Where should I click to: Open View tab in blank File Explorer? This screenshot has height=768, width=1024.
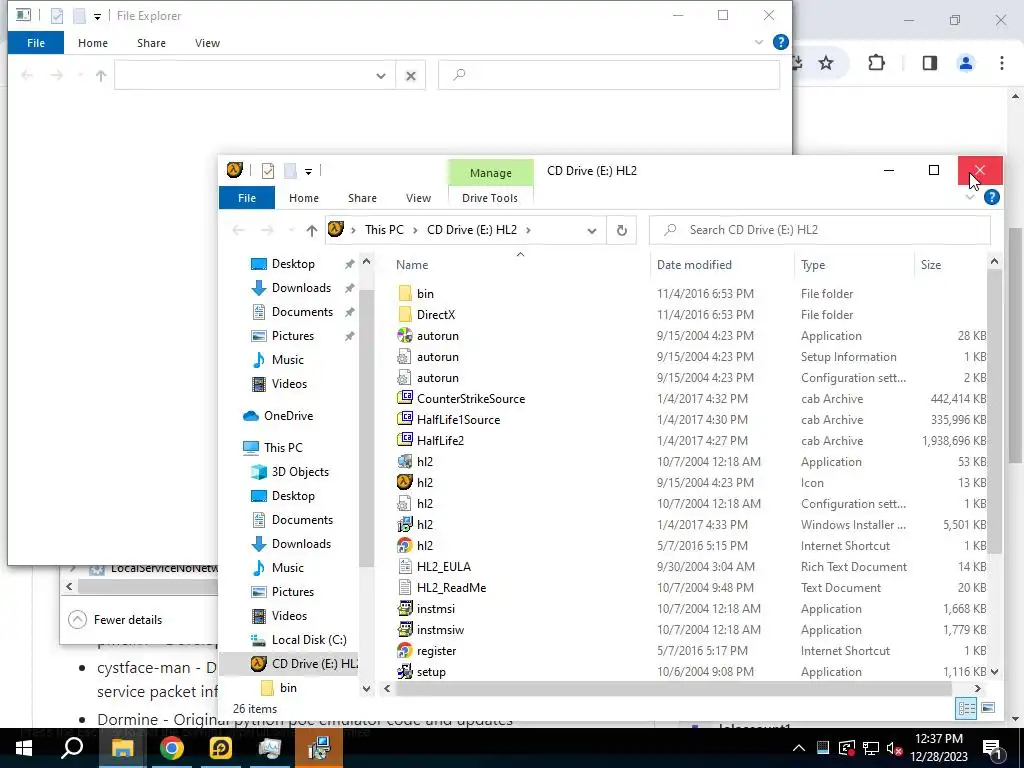(x=207, y=43)
